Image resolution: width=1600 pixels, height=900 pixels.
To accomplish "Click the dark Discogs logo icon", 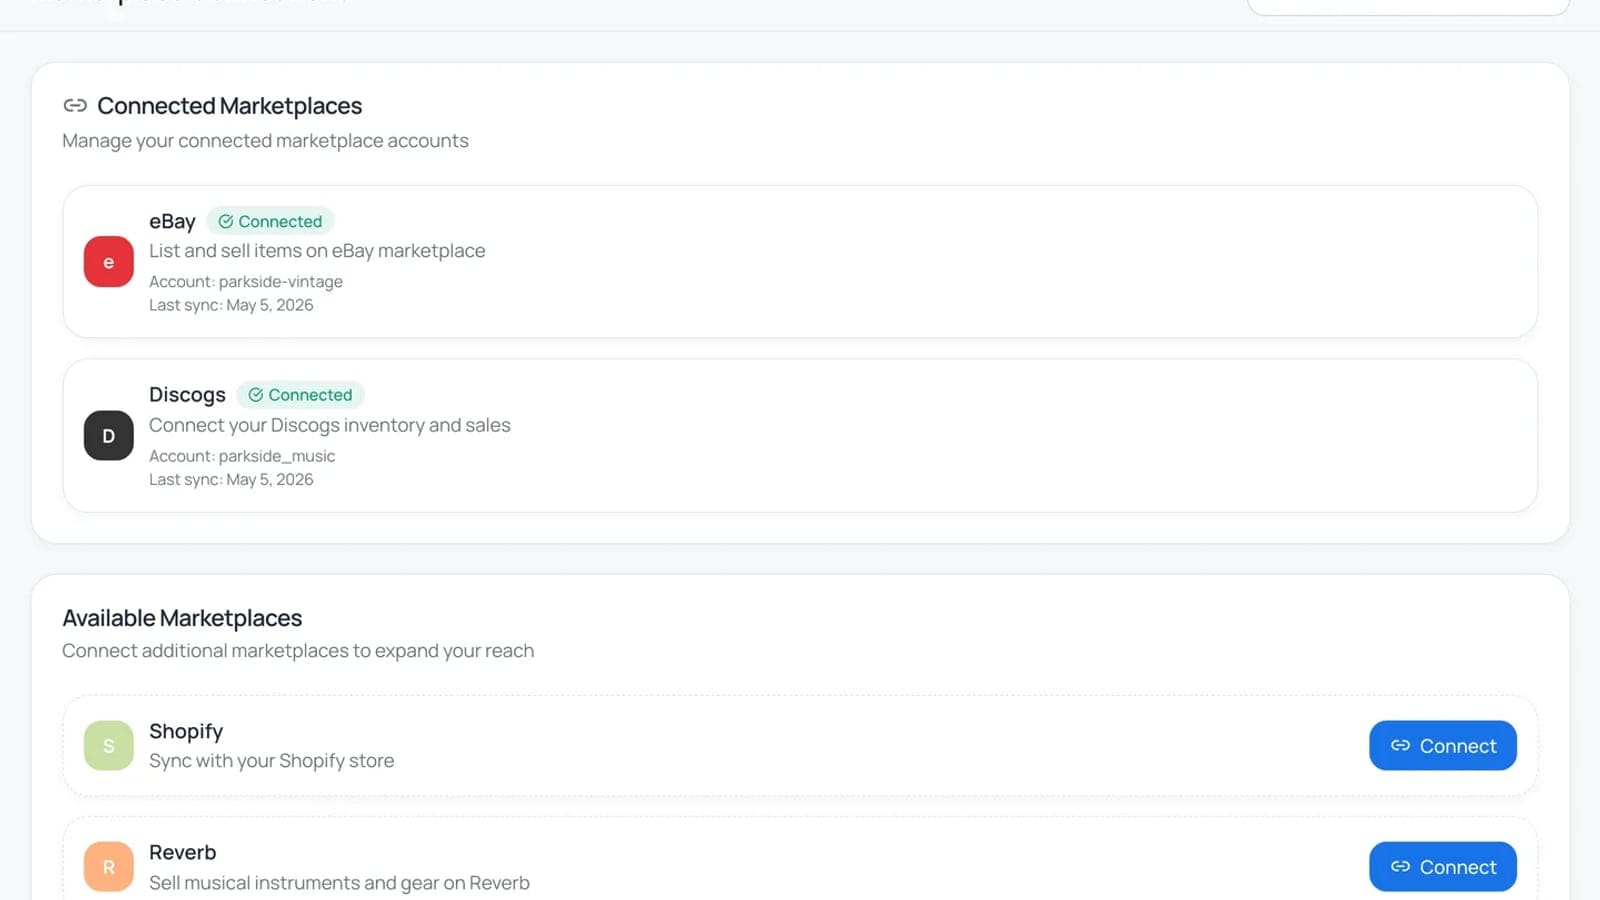I will pyautogui.click(x=109, y=436).
